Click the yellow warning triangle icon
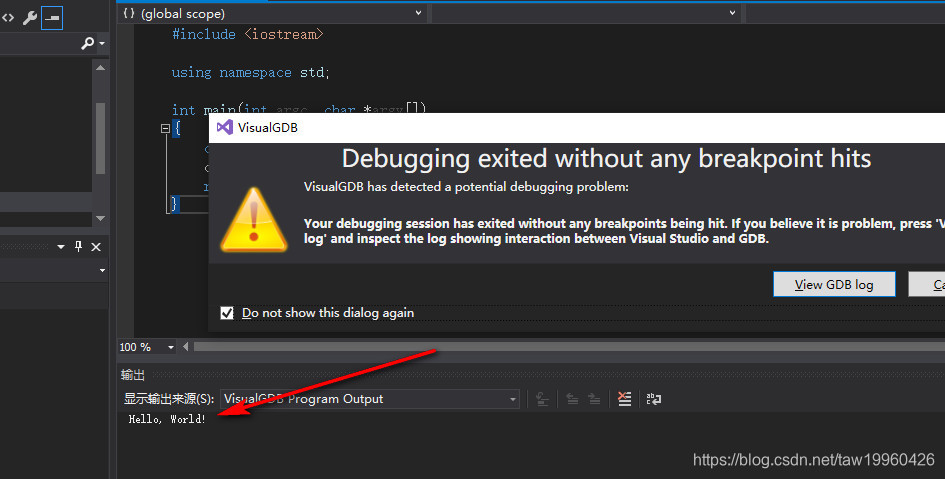The width and height of the screenshot is (945, 479). (x=254, y=220)
